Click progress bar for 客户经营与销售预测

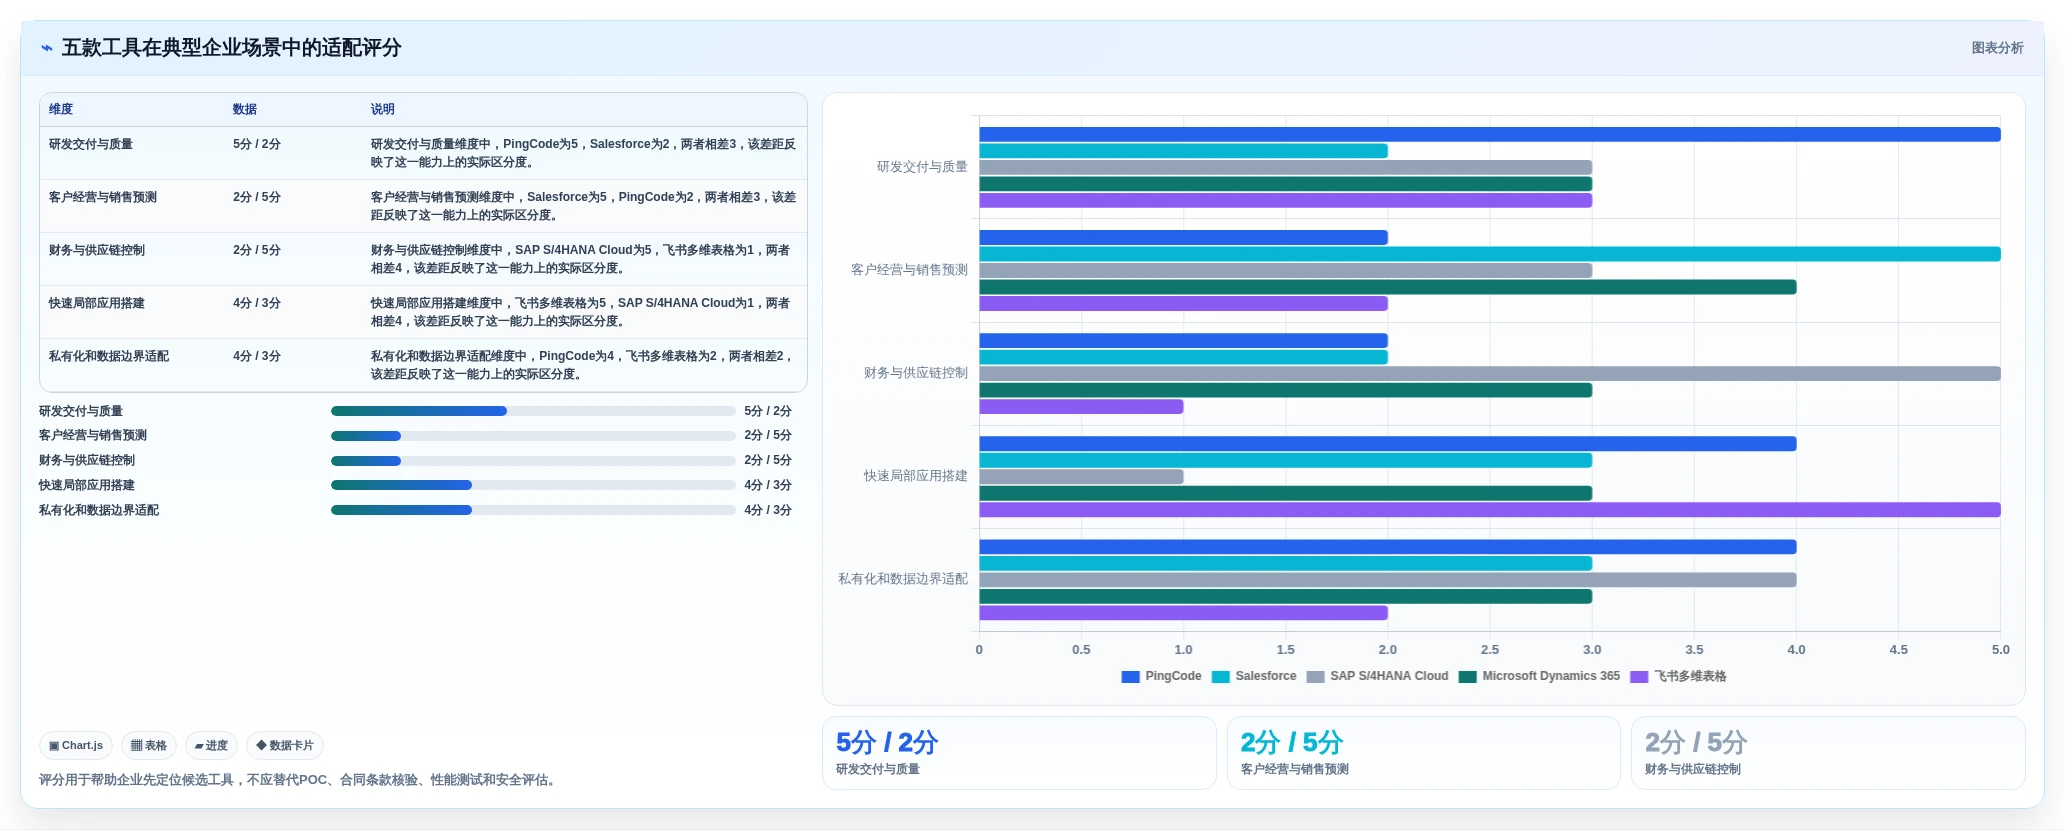tap(533, 436)
